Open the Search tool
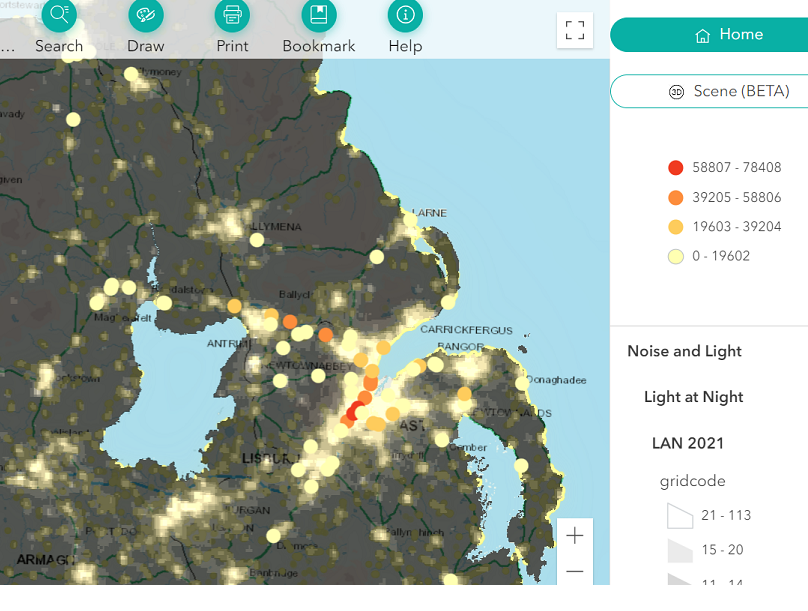The width and height of the screenshot is (808, 611). (x=59, y=15)
